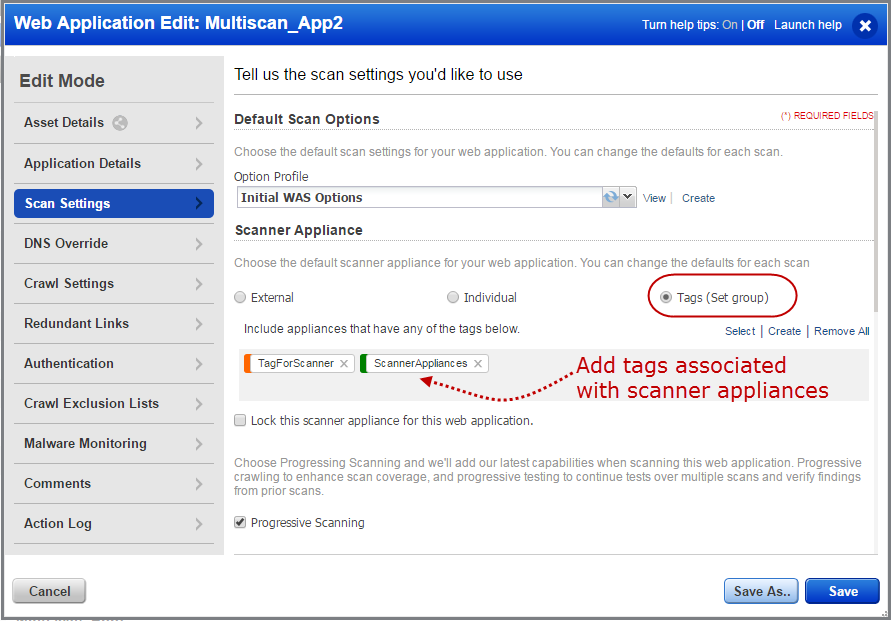Open Authentication section

114,364
